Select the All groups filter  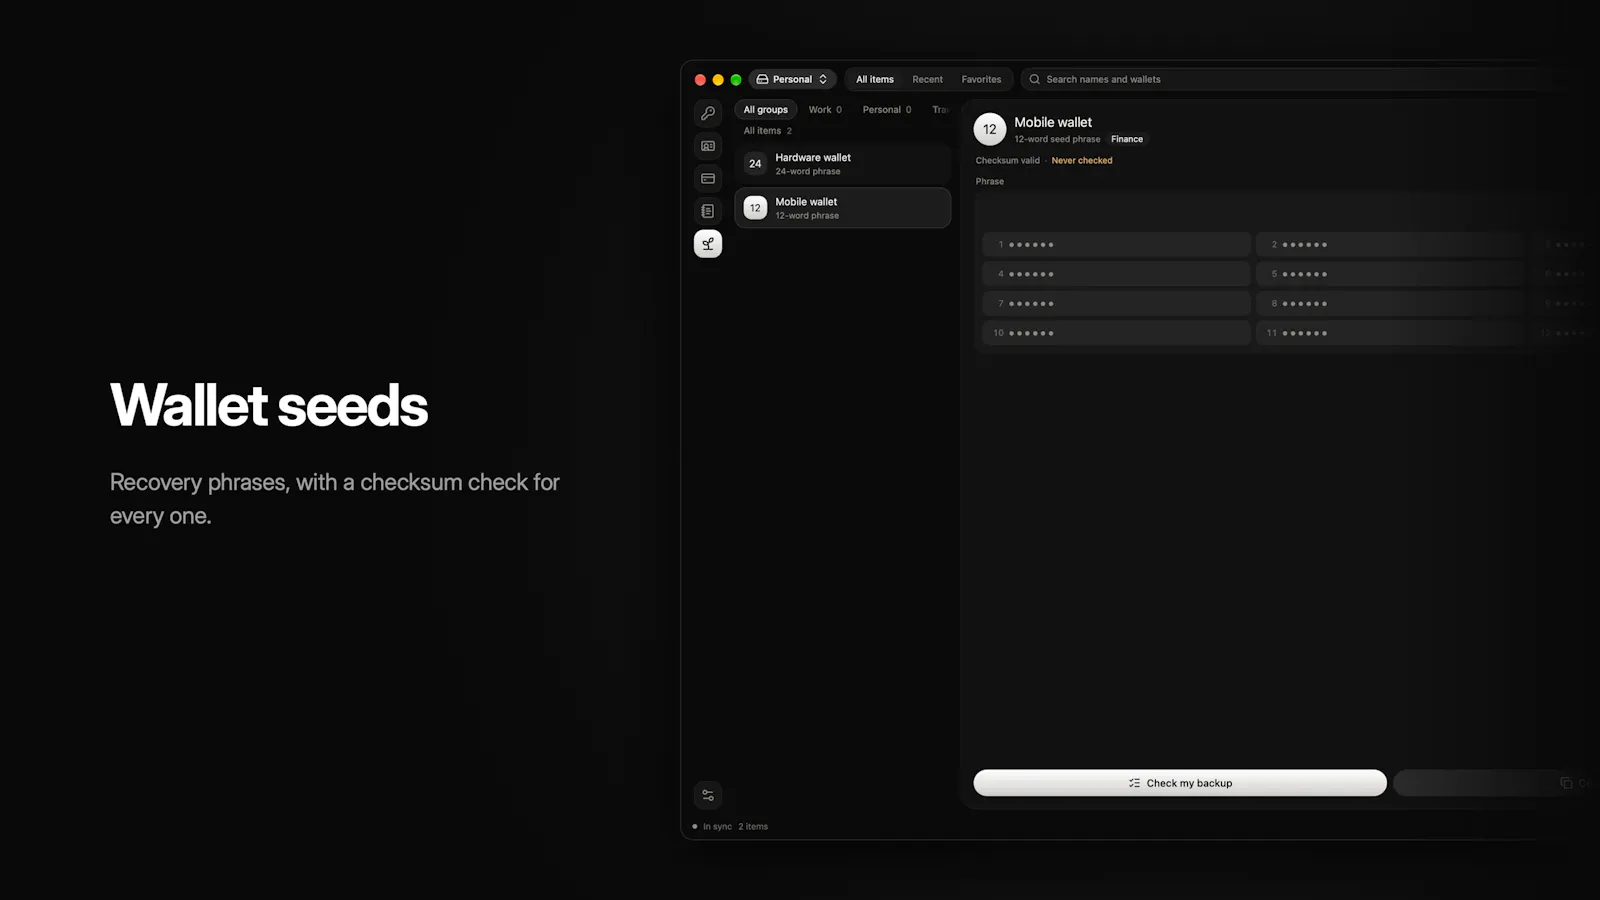766,110
